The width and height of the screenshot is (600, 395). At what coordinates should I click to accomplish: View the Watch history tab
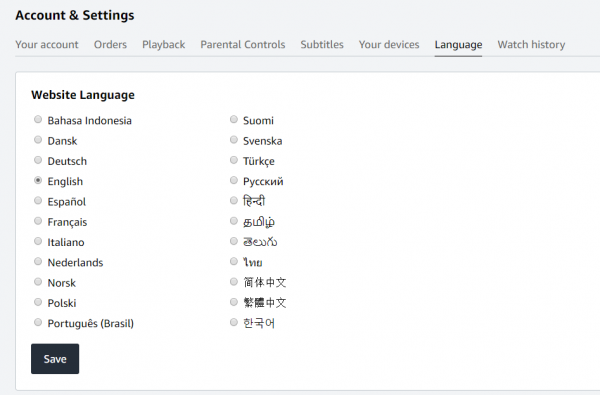[531, 44]
